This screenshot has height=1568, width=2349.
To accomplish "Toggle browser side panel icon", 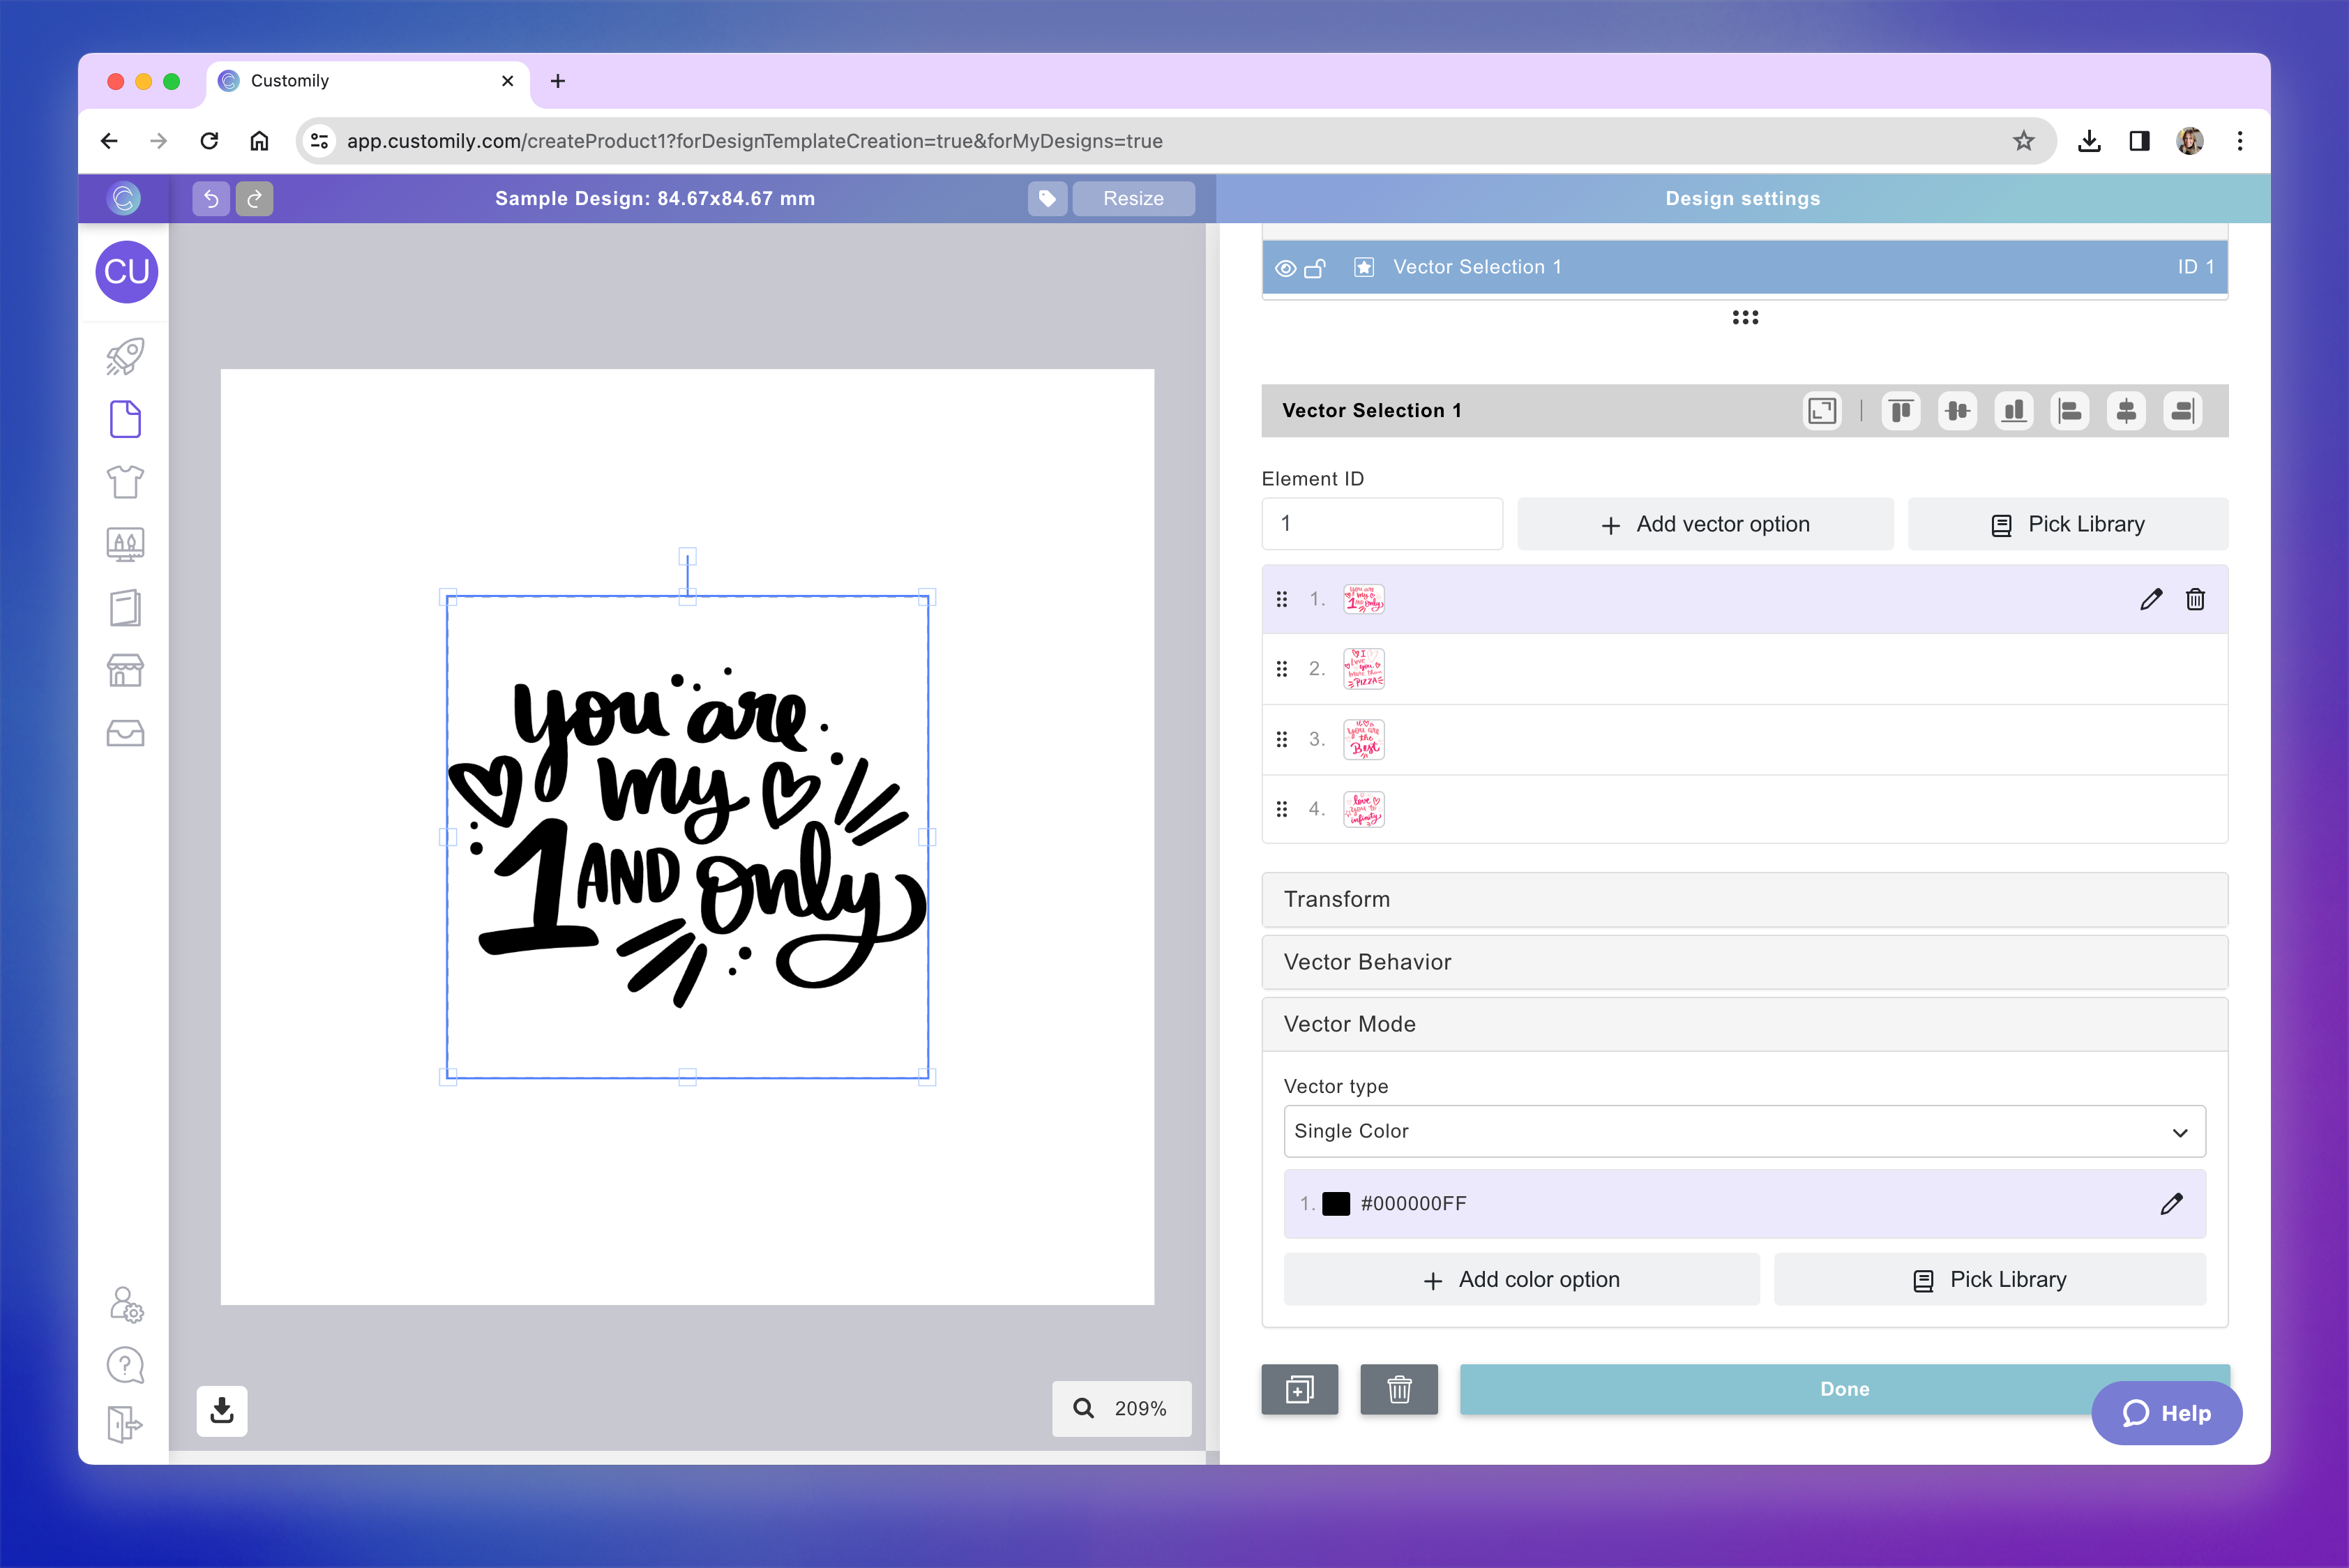I will (x=2139, y=141).
